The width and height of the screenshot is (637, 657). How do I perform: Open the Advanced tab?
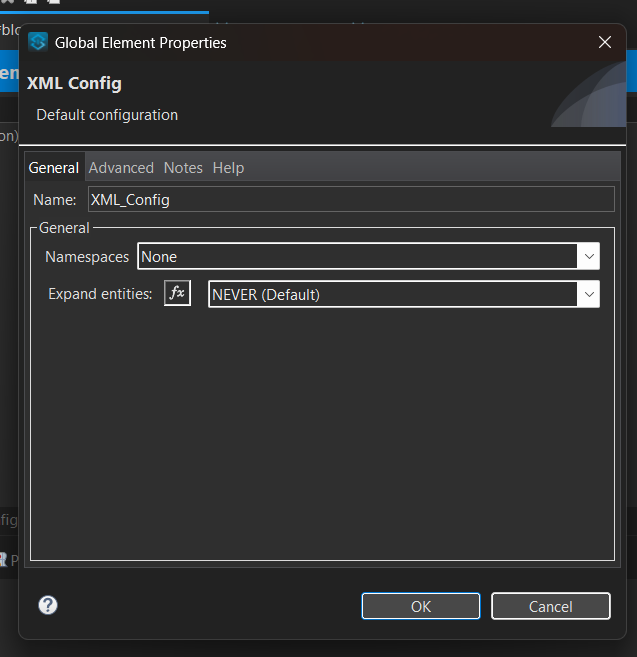tap(121, 168)
